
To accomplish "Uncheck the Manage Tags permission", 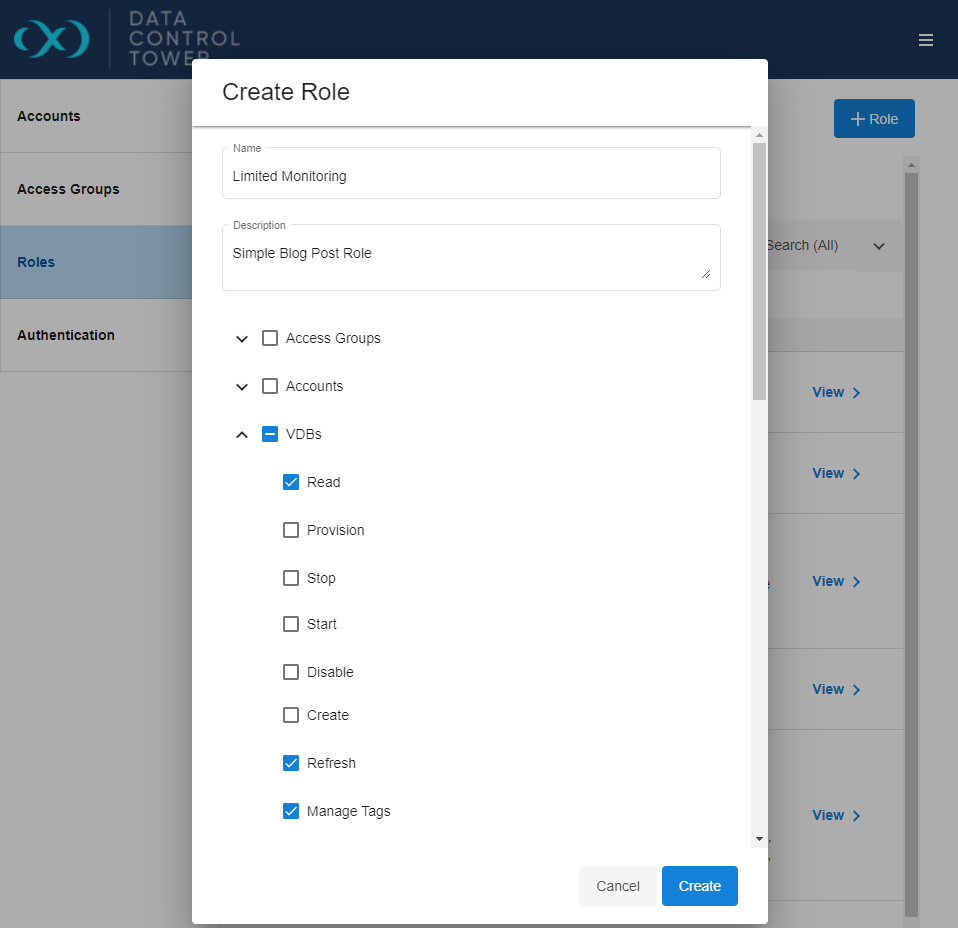I will pyautogui.click(x=291, y=811).
